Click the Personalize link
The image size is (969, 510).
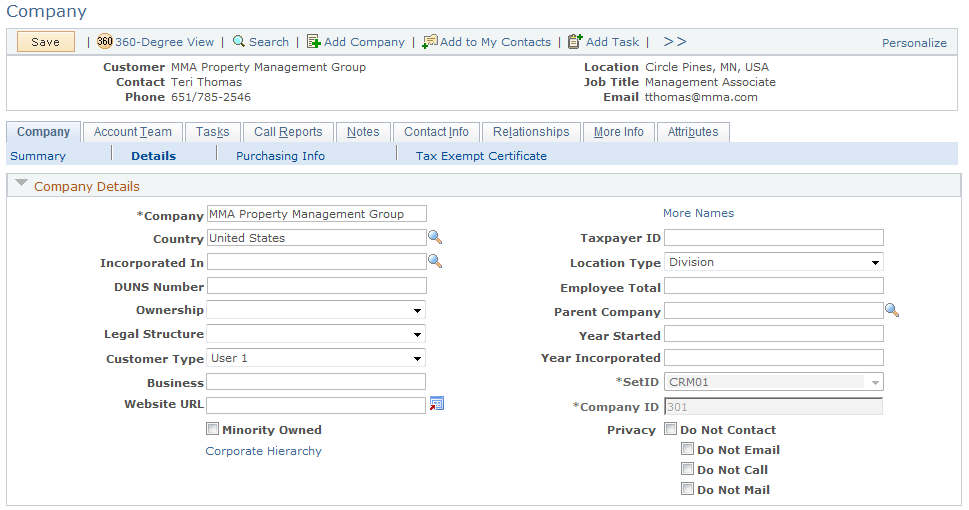click(x=914, y=43)
